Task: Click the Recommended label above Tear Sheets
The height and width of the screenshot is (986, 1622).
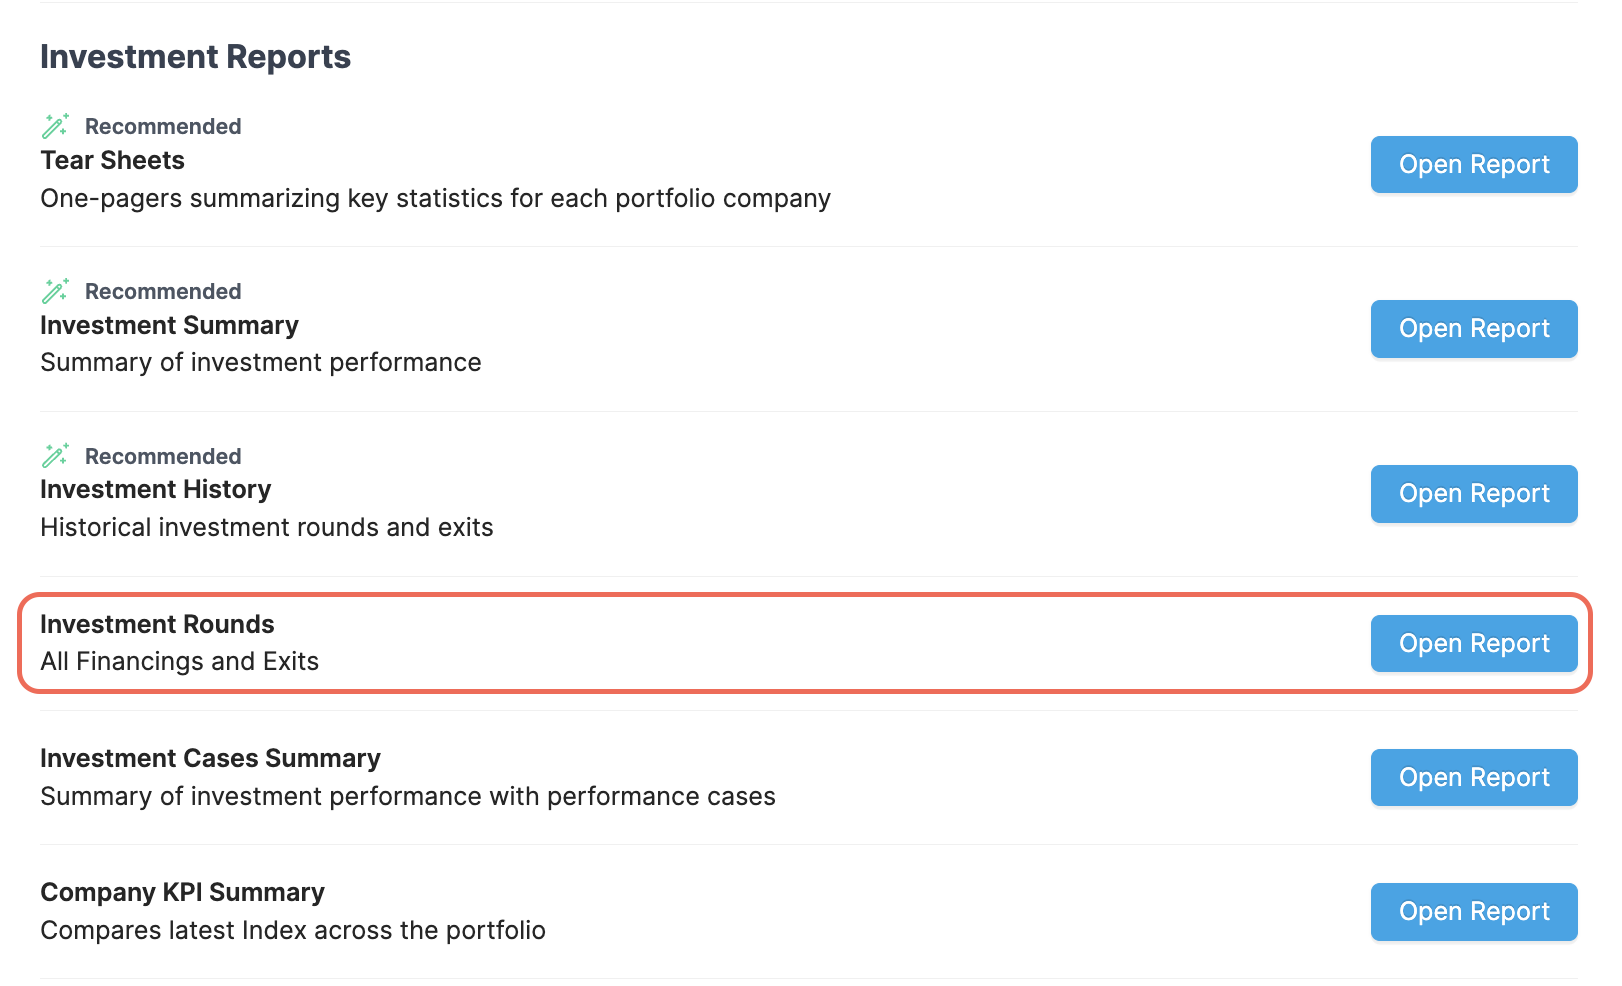Action: coord(163,127)
